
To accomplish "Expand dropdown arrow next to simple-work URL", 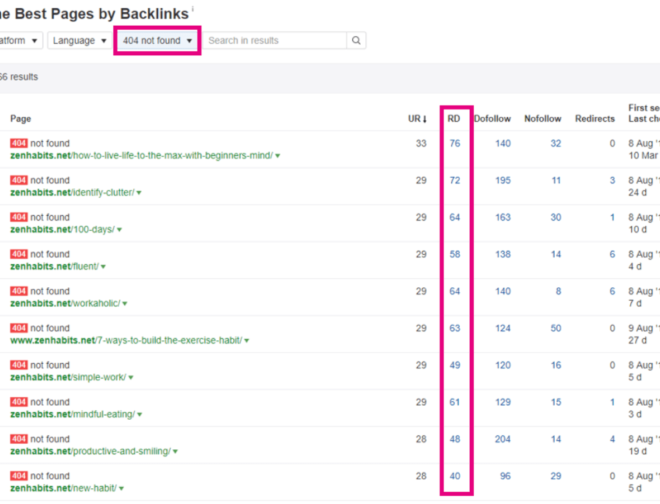I will [131, 378].
